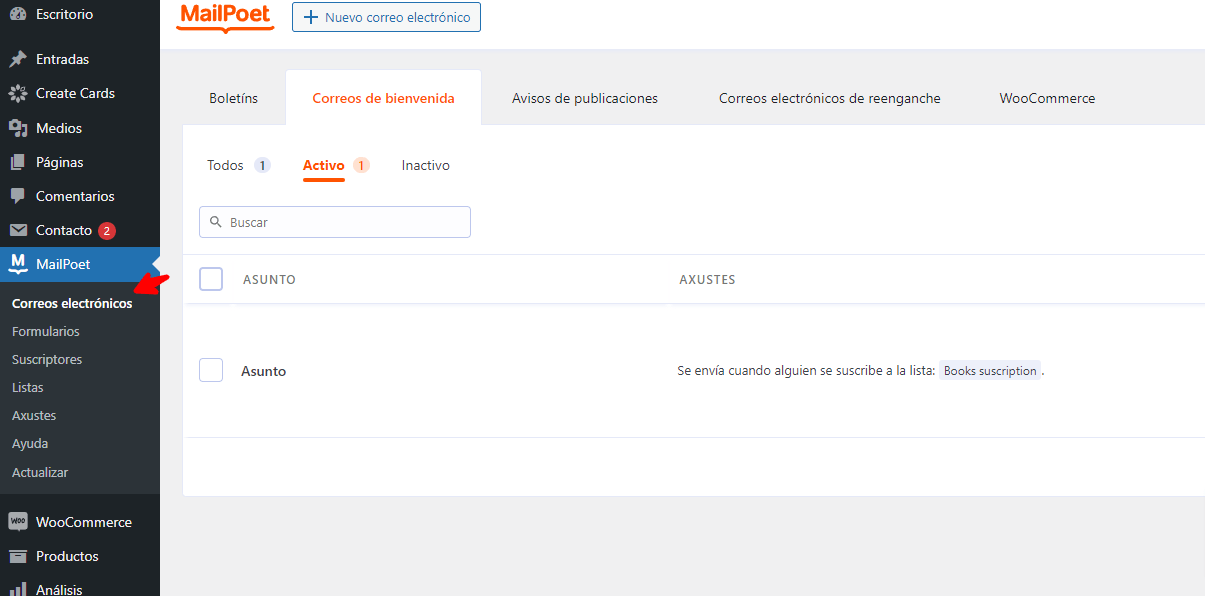Click the Create Cards gear icon
This screenshot has width=1205, height=596.
(18, 93)
